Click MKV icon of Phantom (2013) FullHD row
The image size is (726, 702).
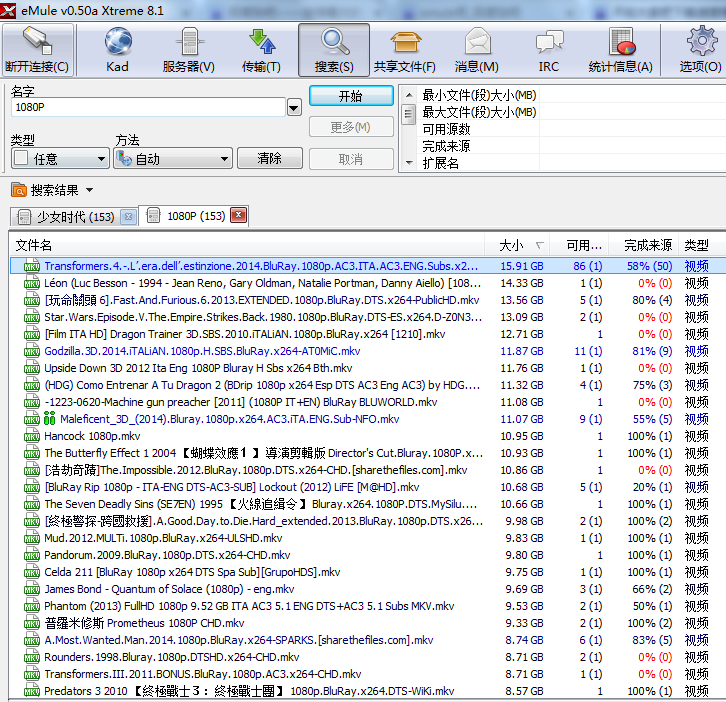(31, 606)
